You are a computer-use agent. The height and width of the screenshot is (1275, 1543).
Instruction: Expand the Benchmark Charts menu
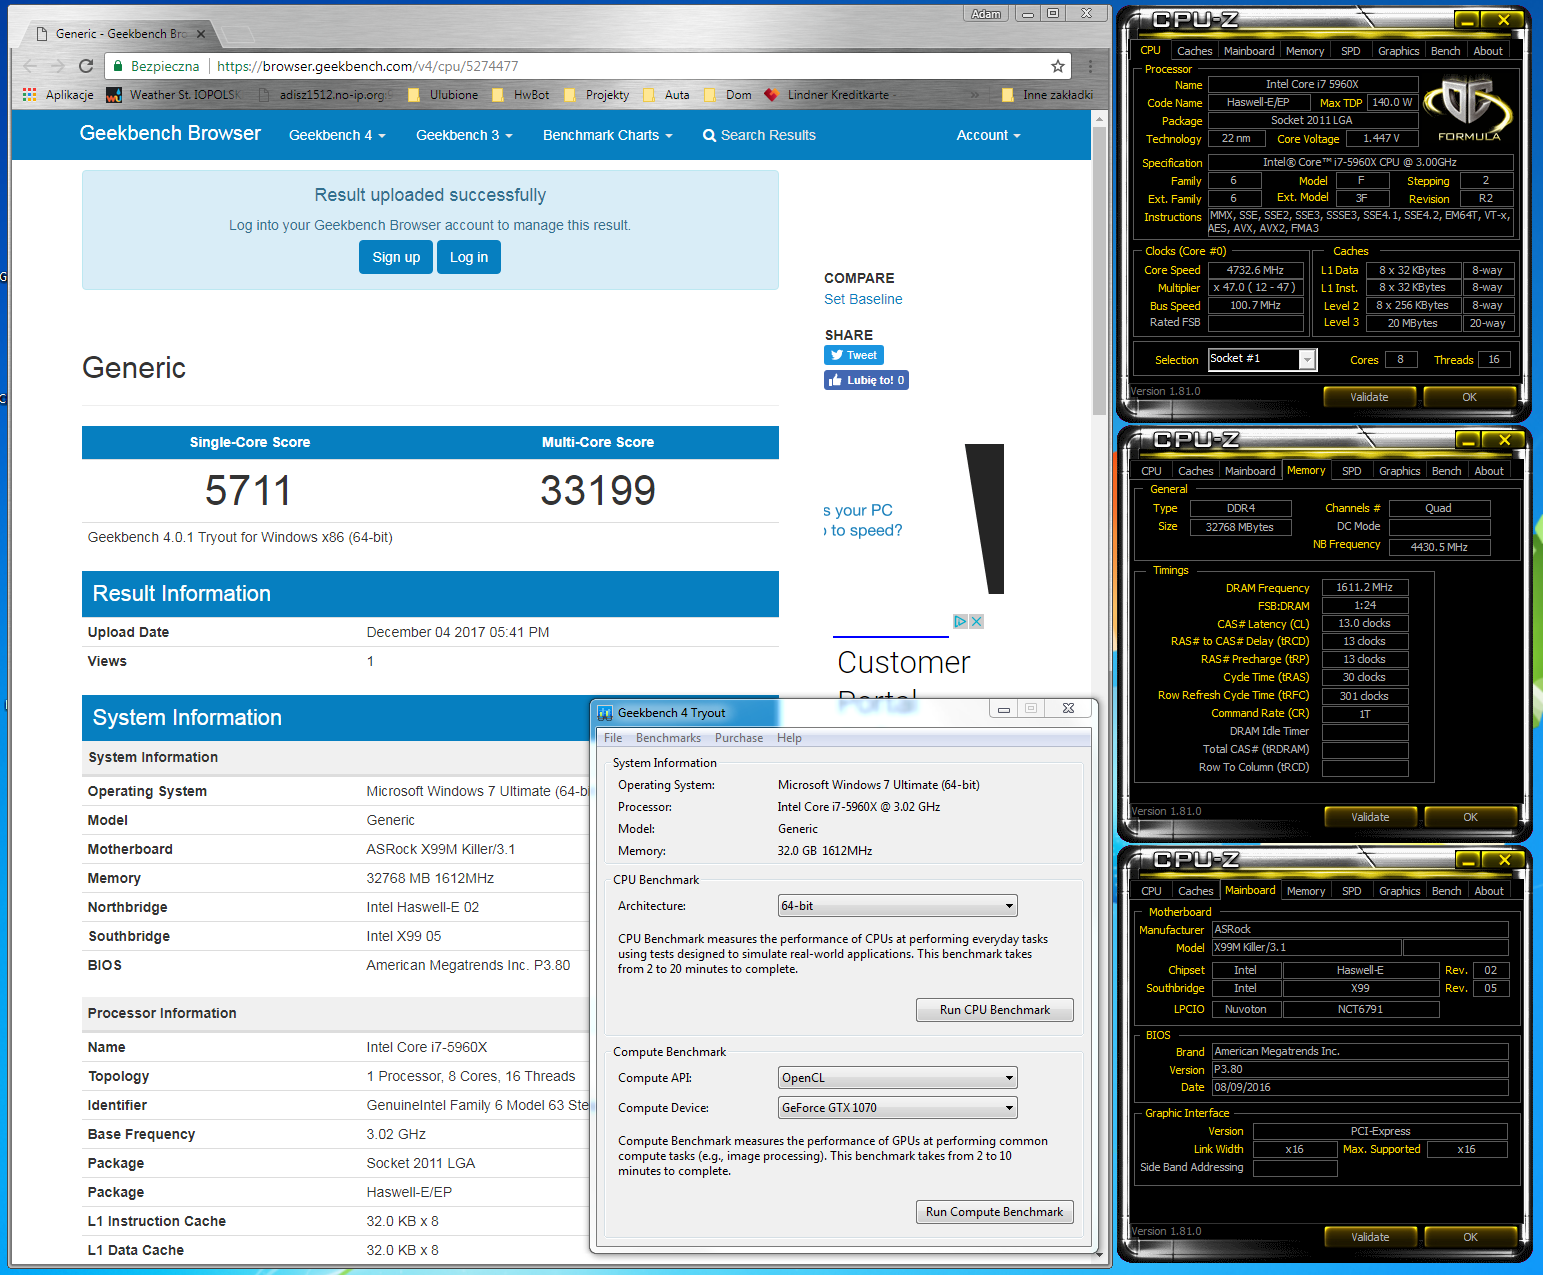607,135
